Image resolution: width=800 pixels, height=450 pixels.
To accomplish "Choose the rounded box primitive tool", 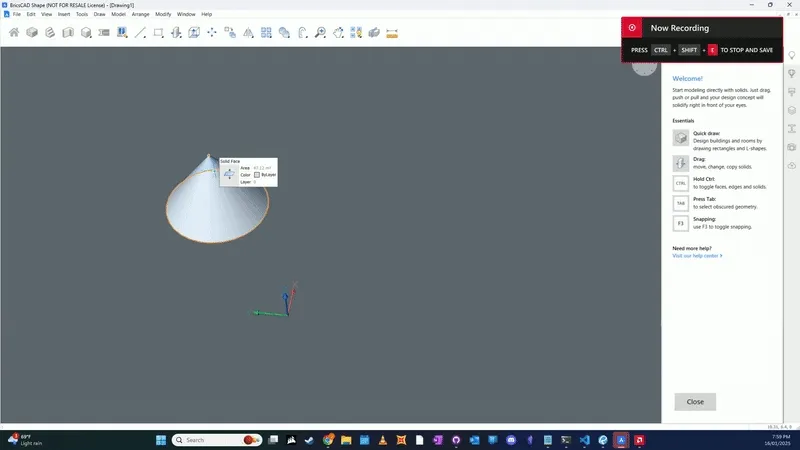I will click(86, 33).
